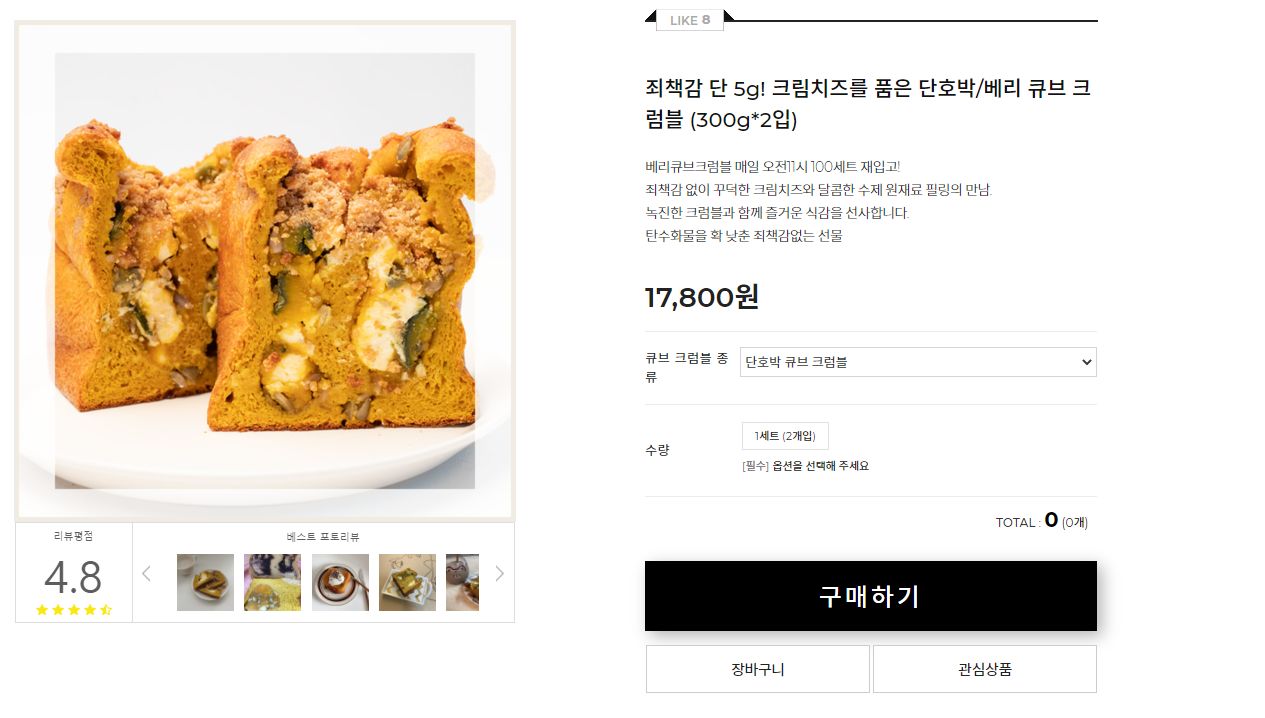Show previous best photo reviews

(x=146, y=573)
